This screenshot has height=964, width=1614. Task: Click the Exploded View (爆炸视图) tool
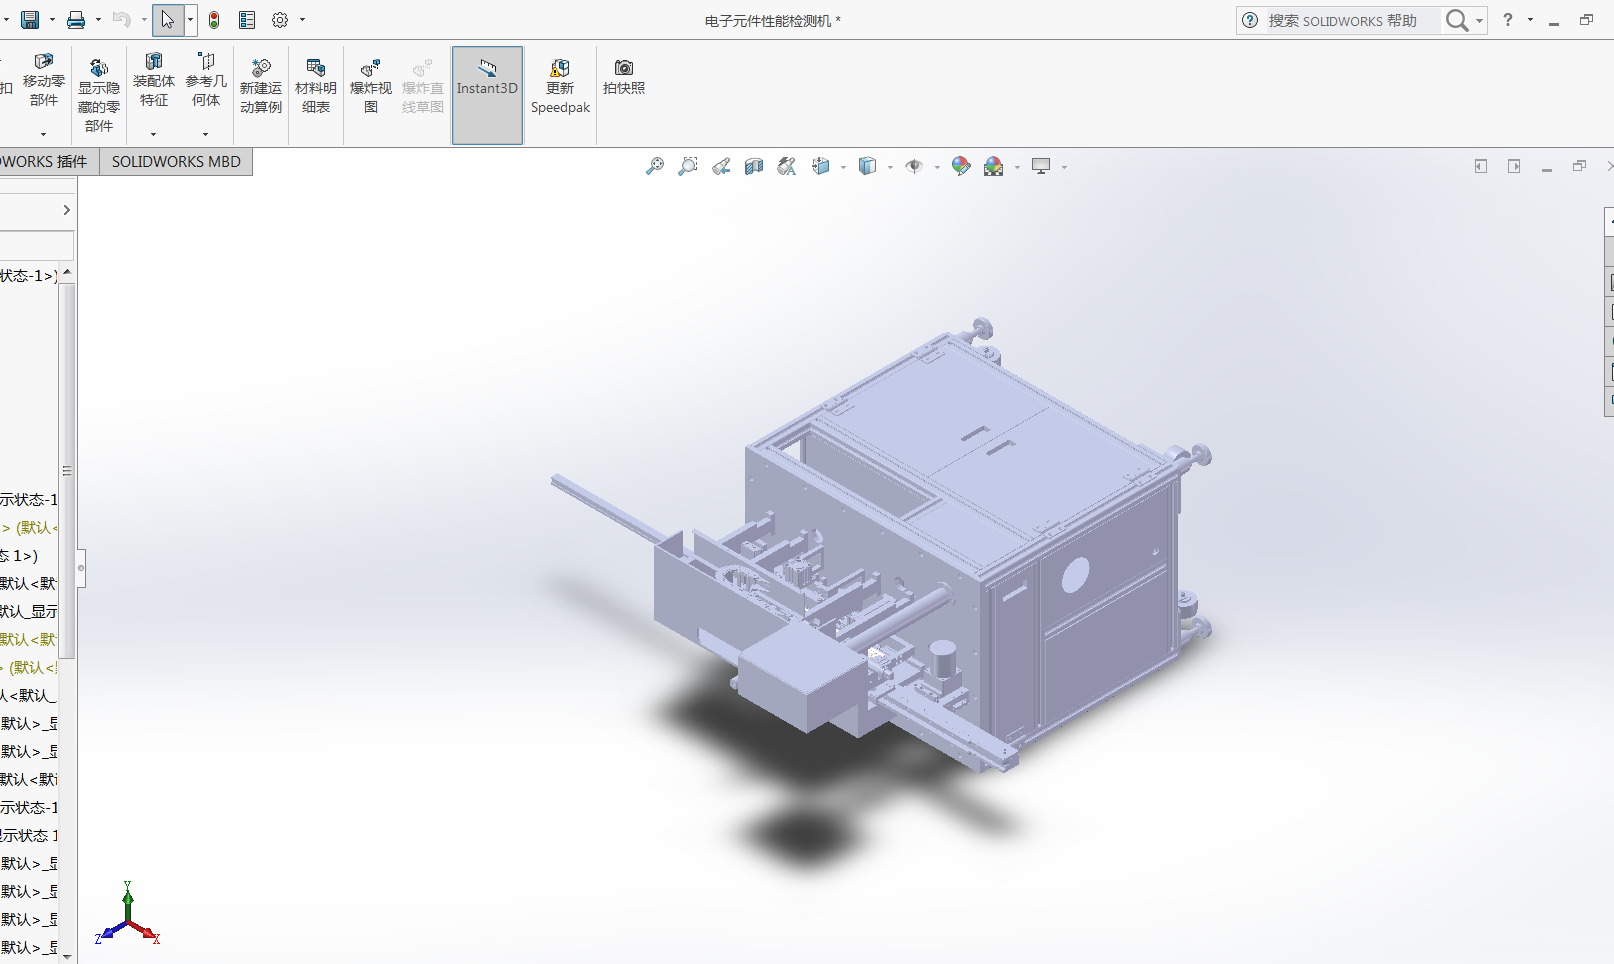370,86
